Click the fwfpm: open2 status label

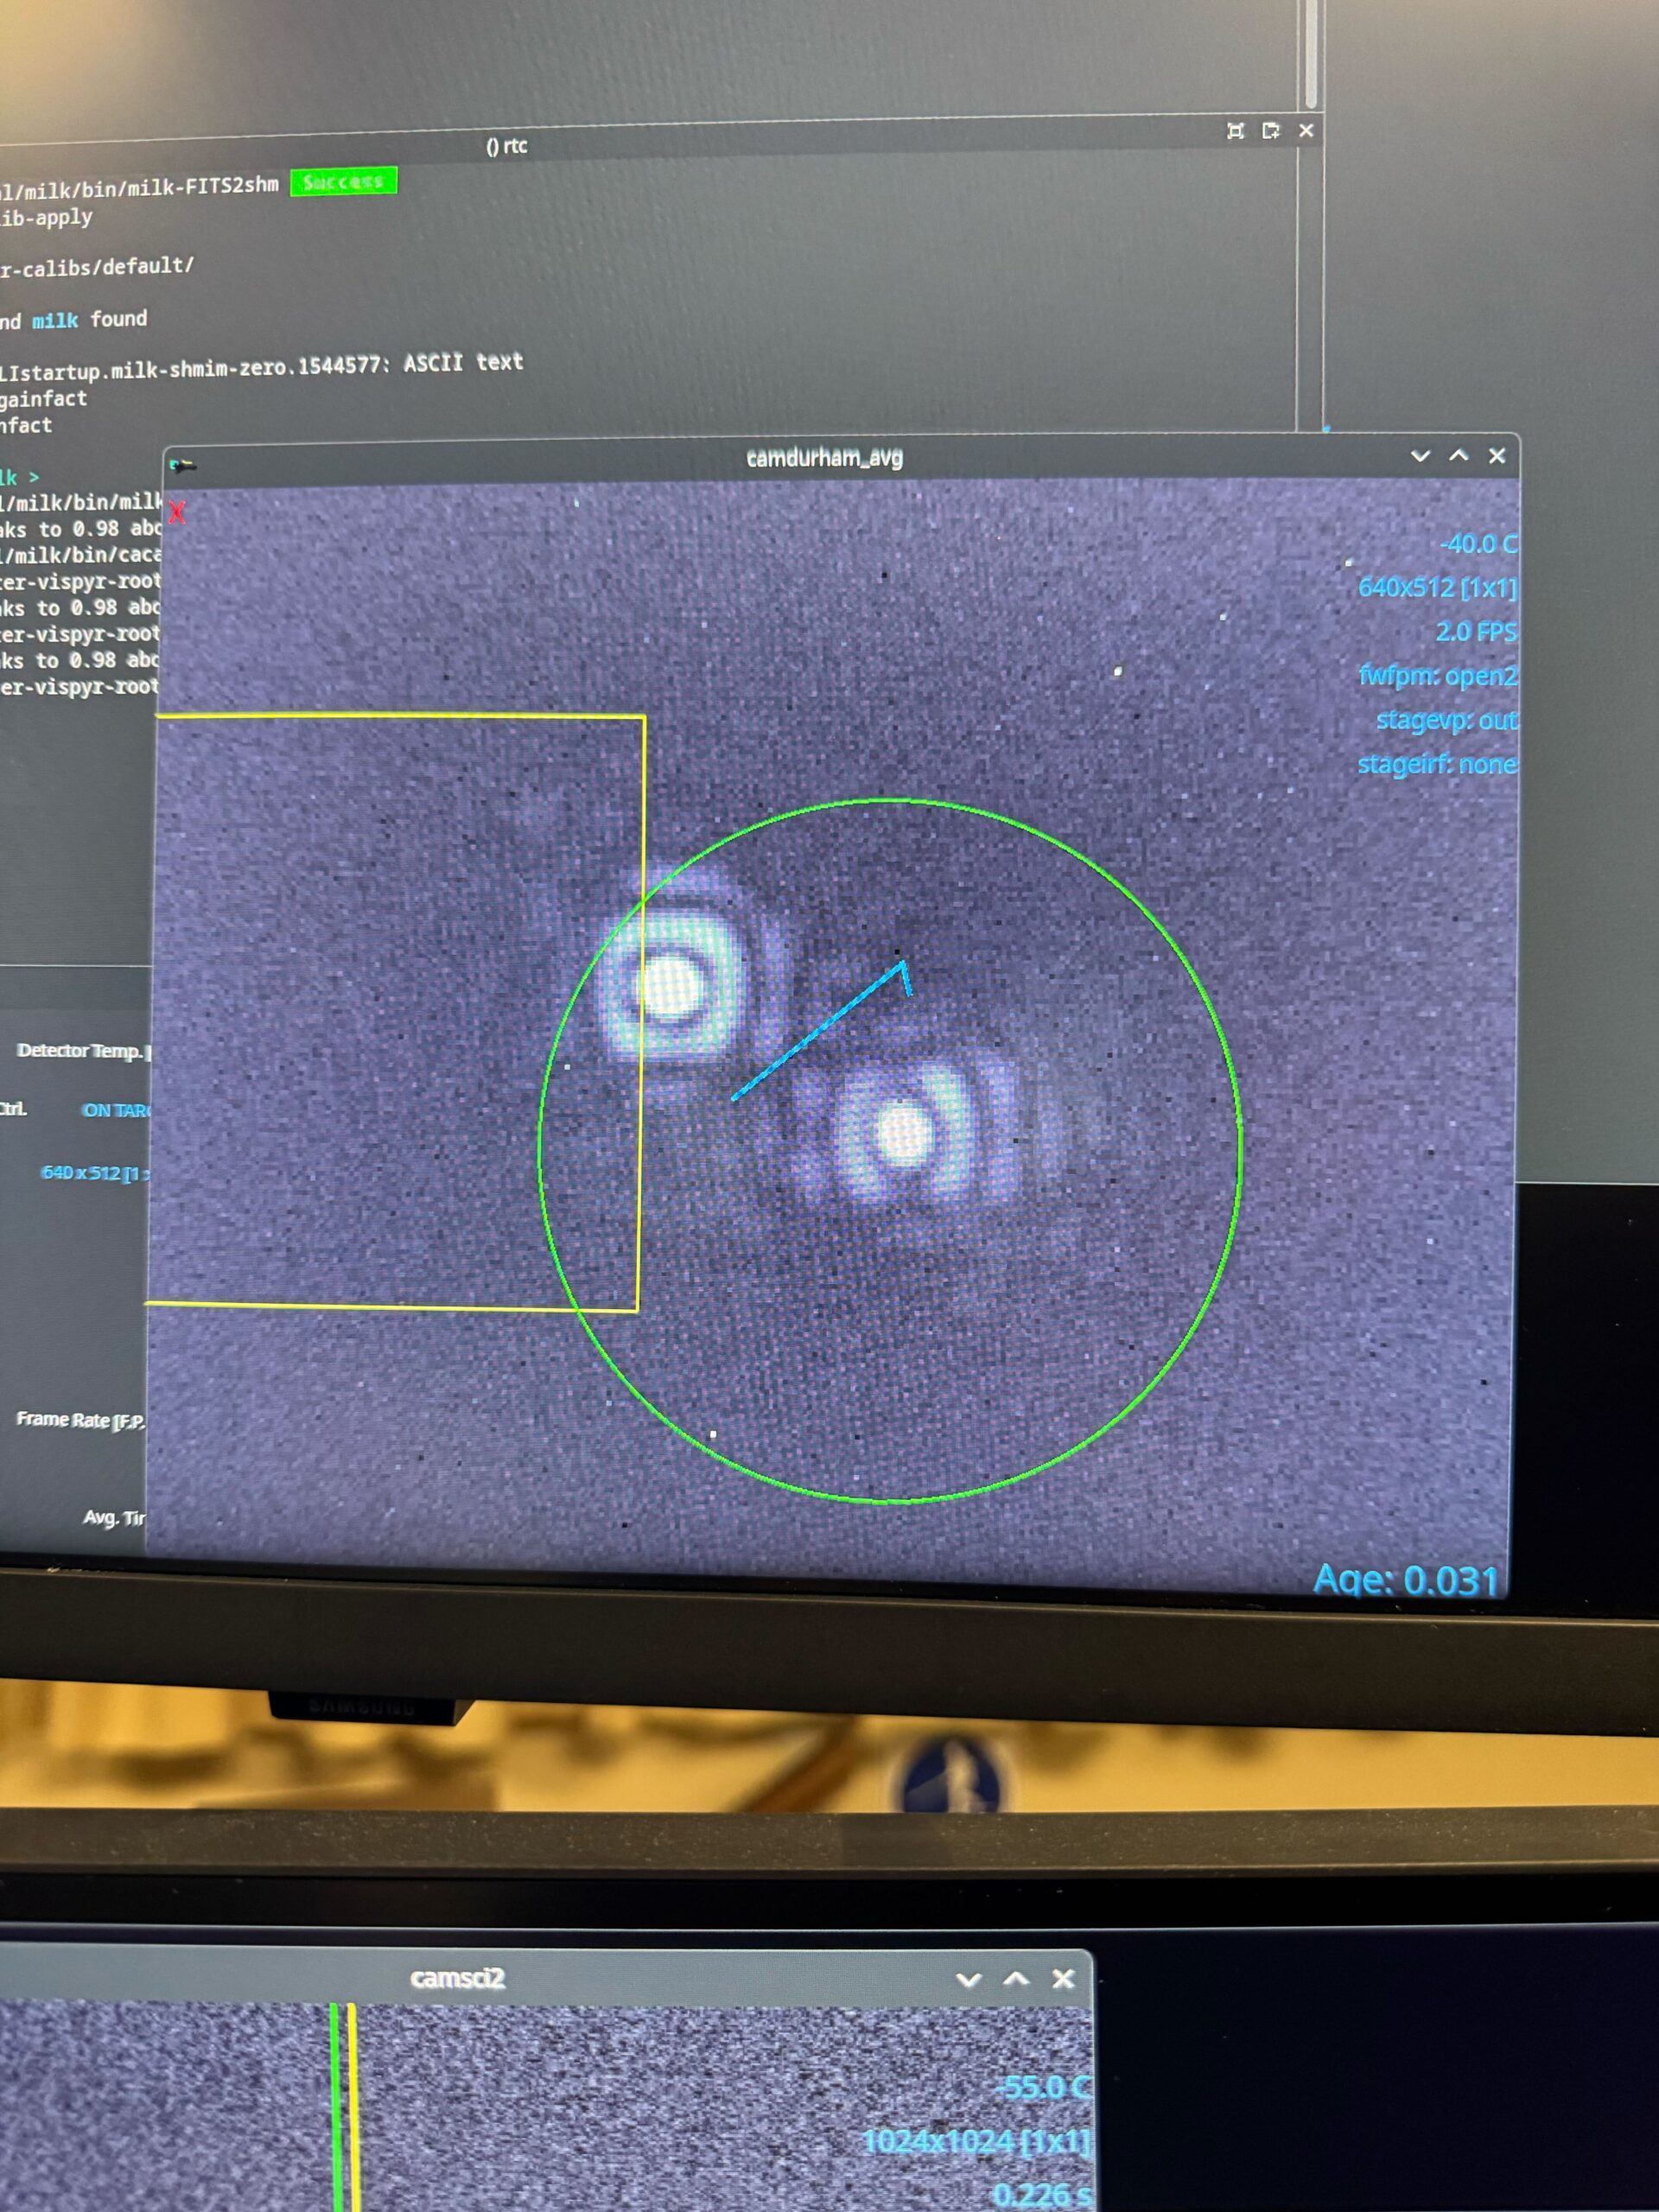(1437, 676)
